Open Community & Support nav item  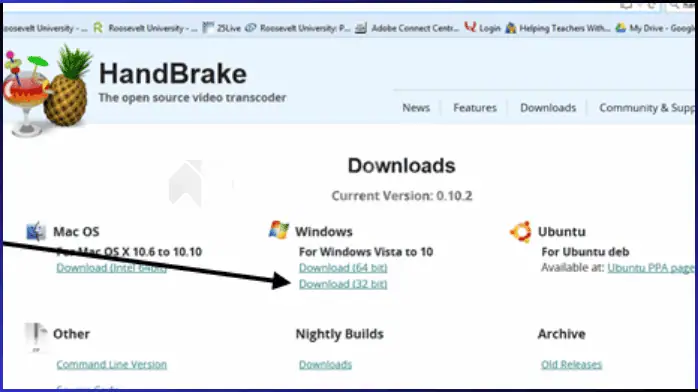click(x=647, y=108)
